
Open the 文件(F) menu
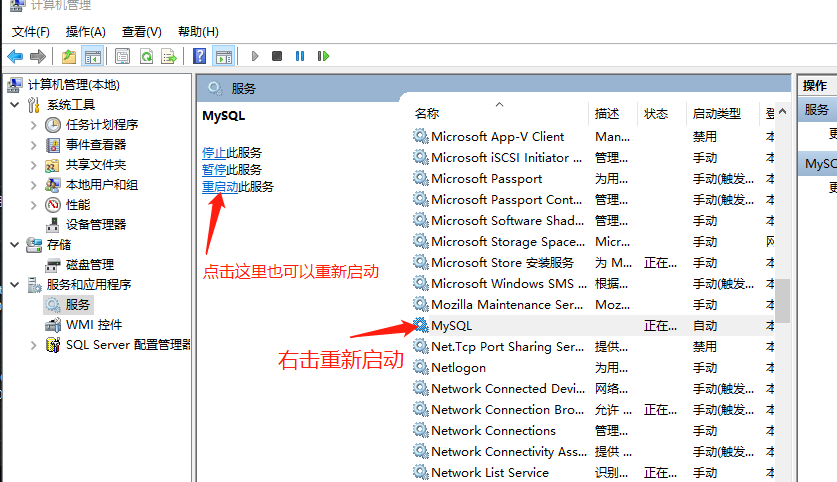coord(30,32)
